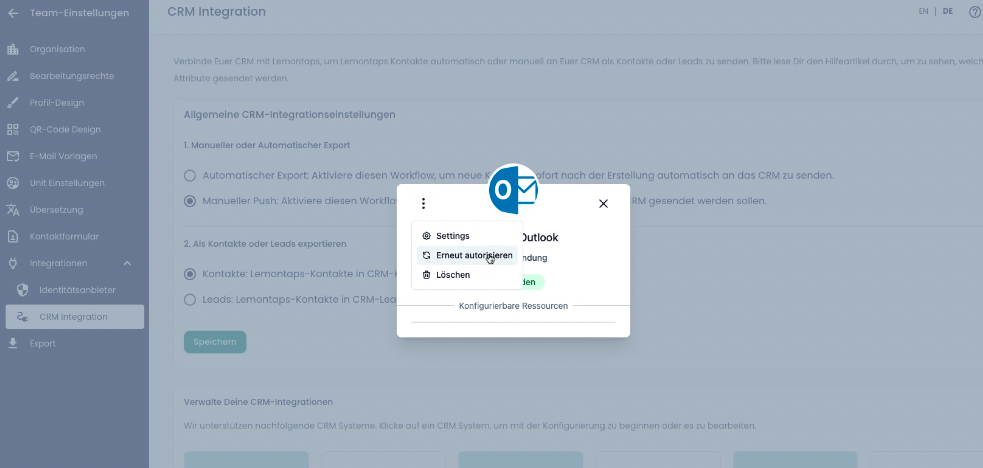This screenshot has width=983, height=468.
Task: Select the Kontakte export radio button
Action: pyautogui.click(x=190, y=274)
